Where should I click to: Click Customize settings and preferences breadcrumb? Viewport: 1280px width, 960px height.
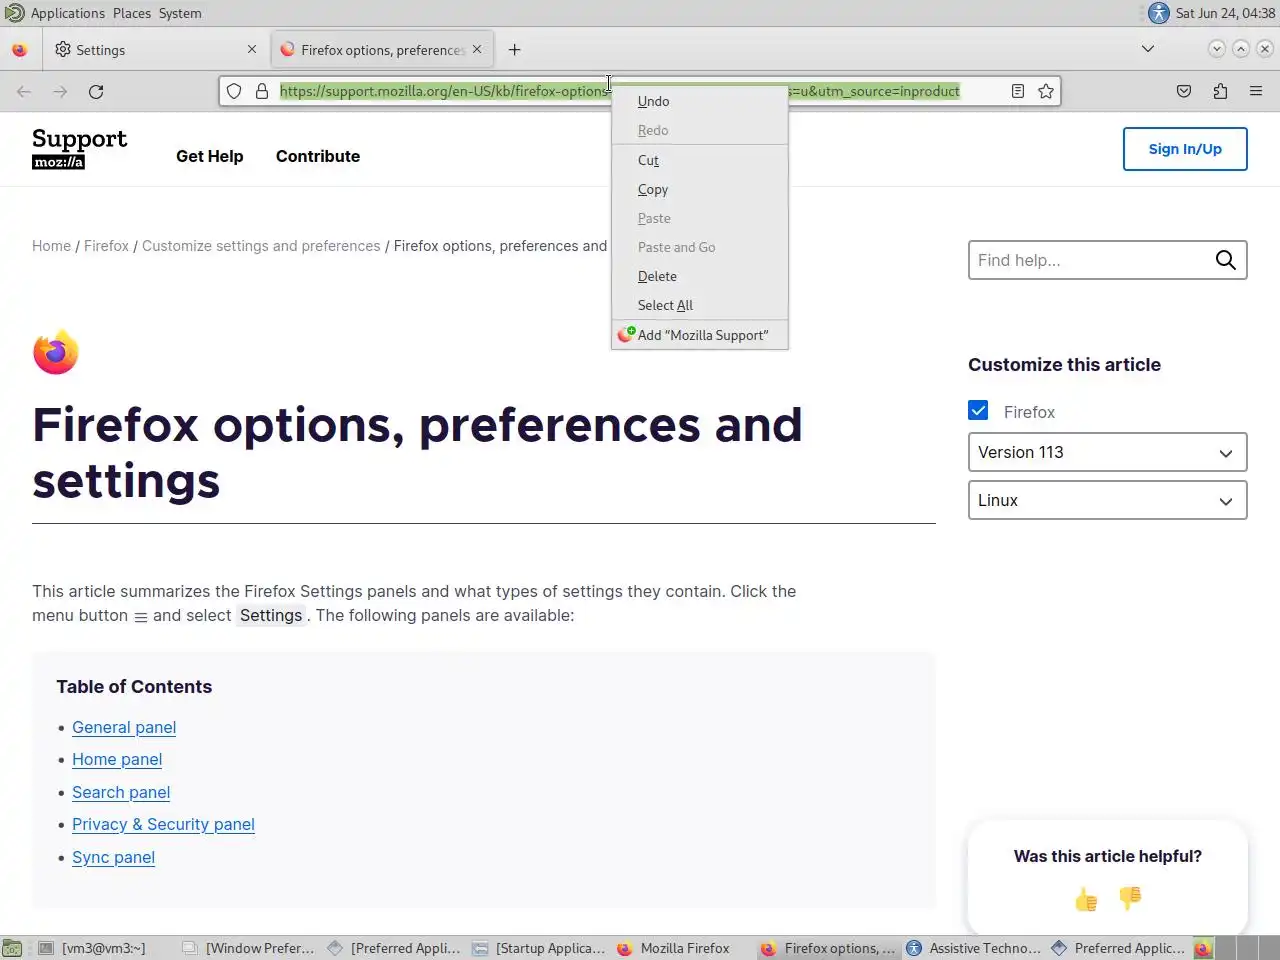[261, 246]
